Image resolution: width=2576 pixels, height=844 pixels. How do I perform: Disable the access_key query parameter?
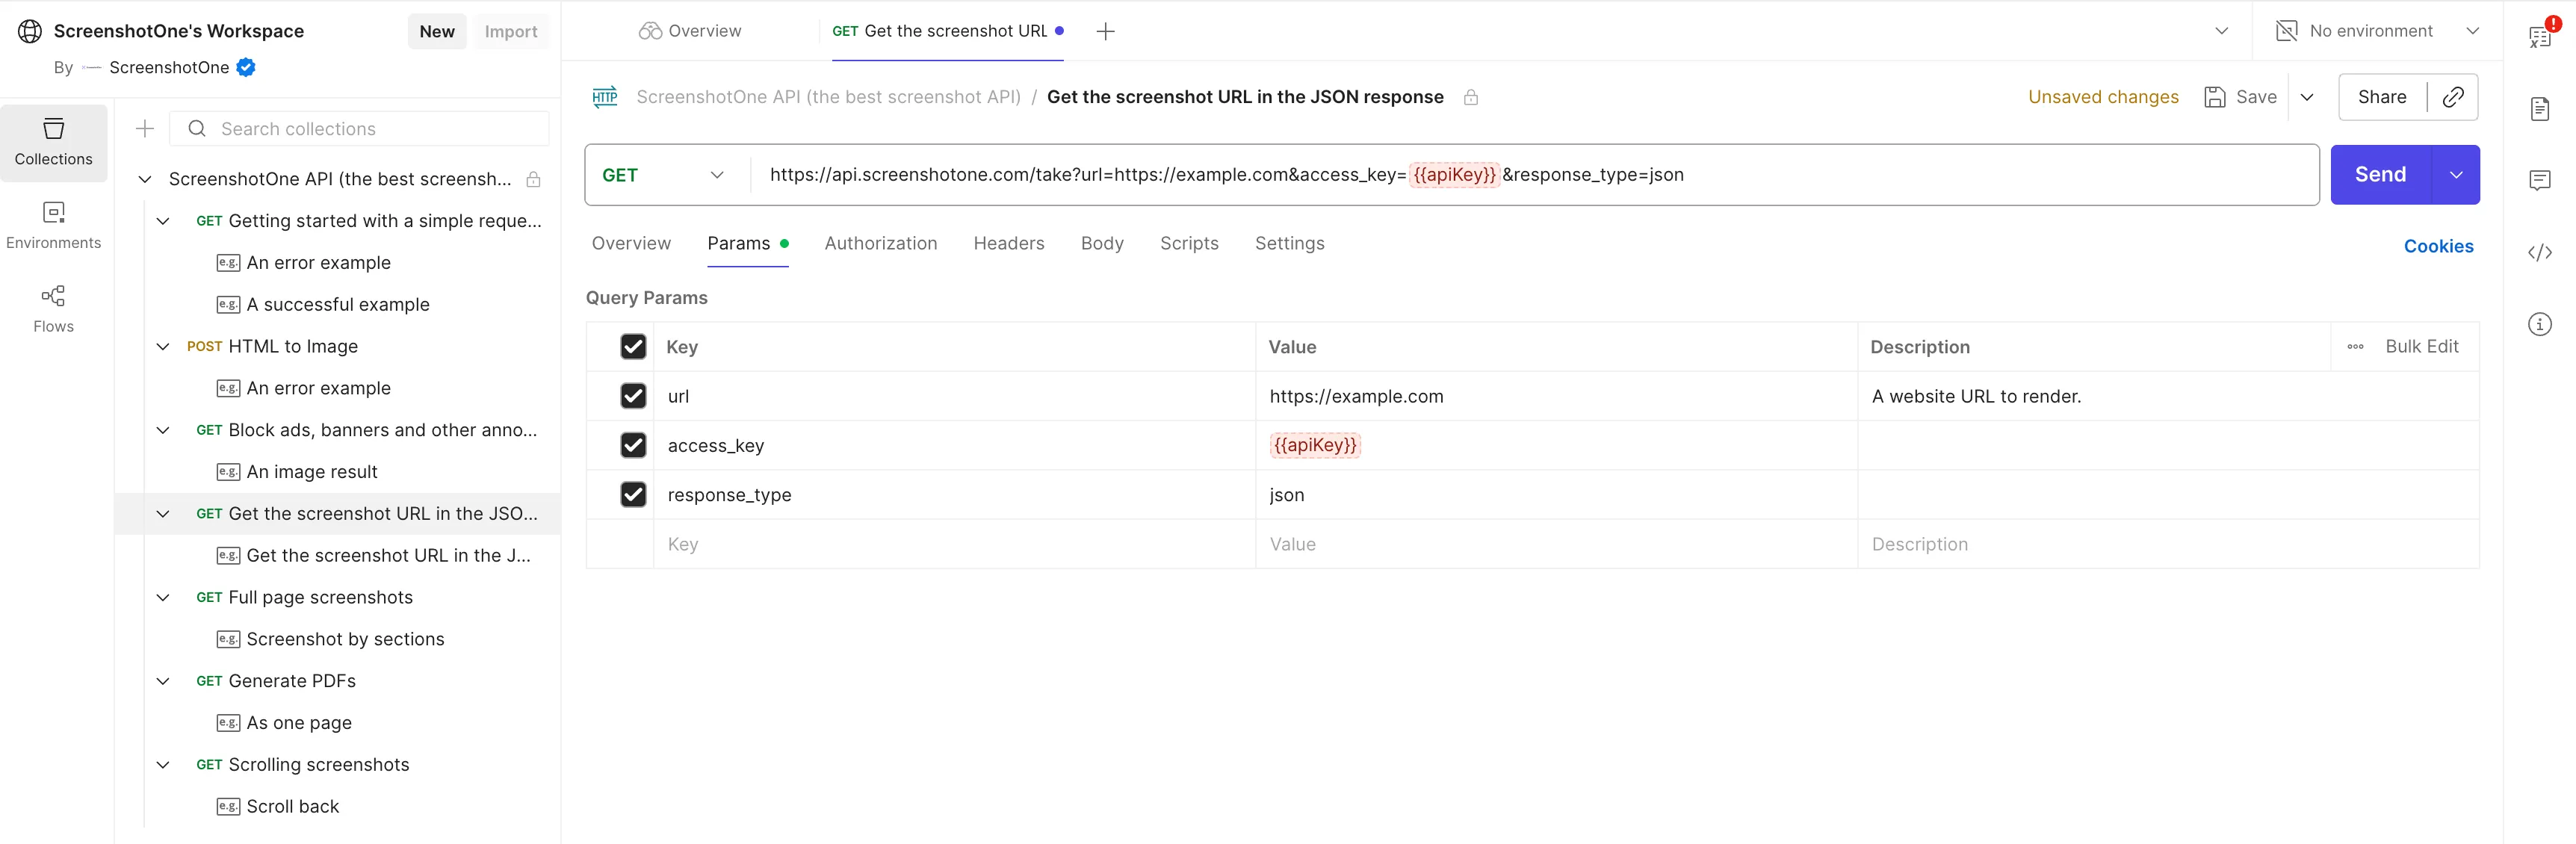tap(634, 445)
